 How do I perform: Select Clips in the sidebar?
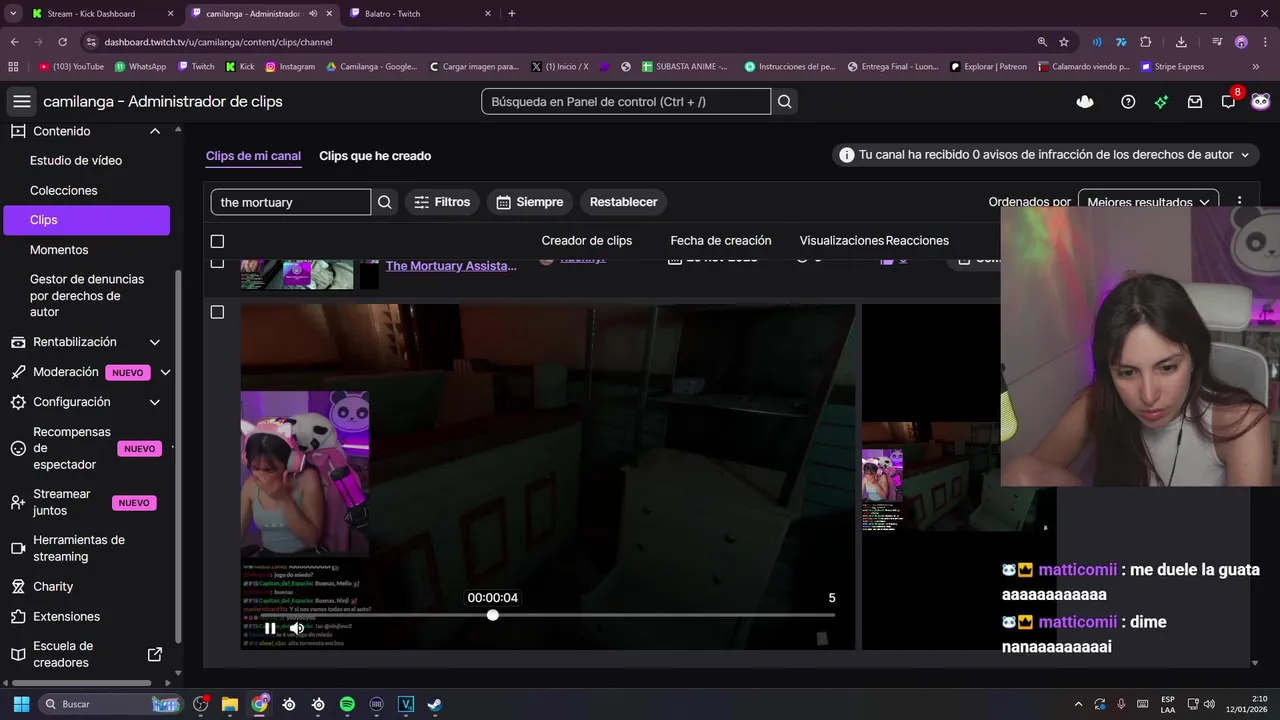(87, 220)
